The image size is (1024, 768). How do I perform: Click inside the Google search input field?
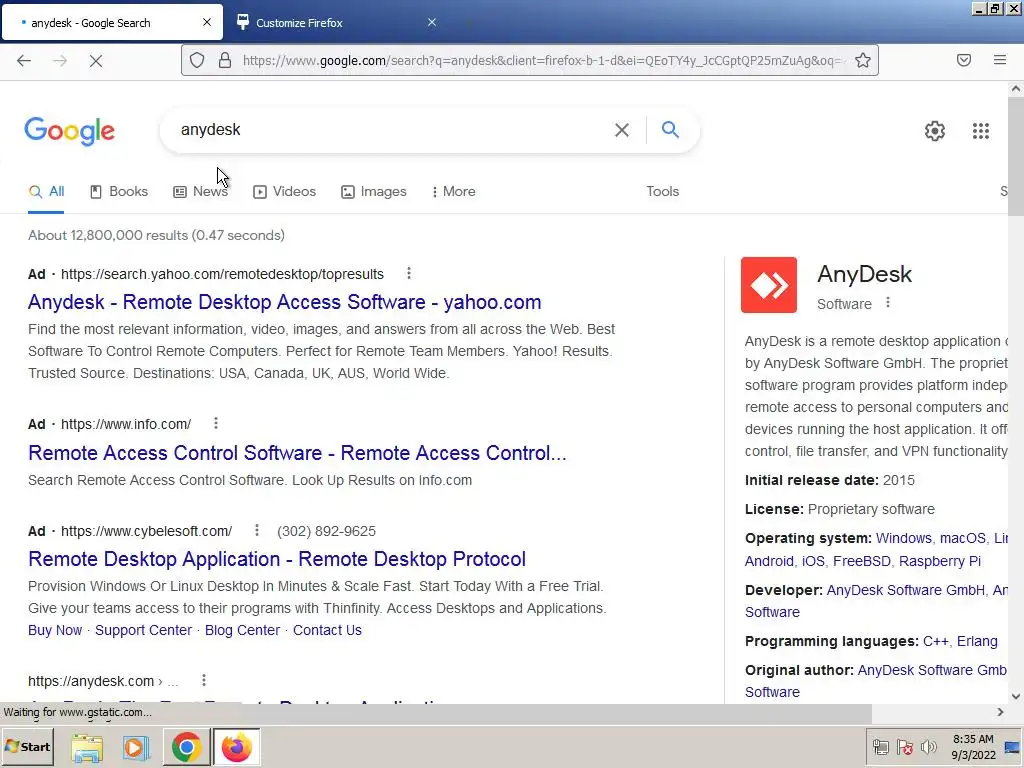392,130
